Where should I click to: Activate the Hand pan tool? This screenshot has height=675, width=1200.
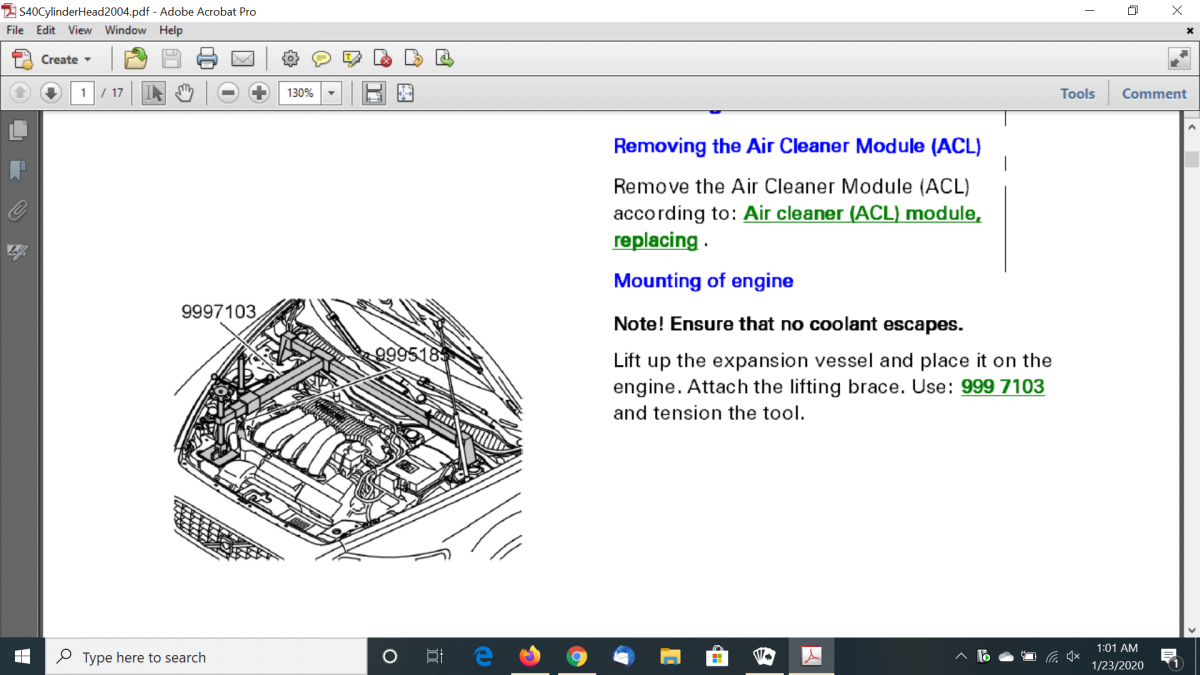pyautogui.click(x=184, y=93)
